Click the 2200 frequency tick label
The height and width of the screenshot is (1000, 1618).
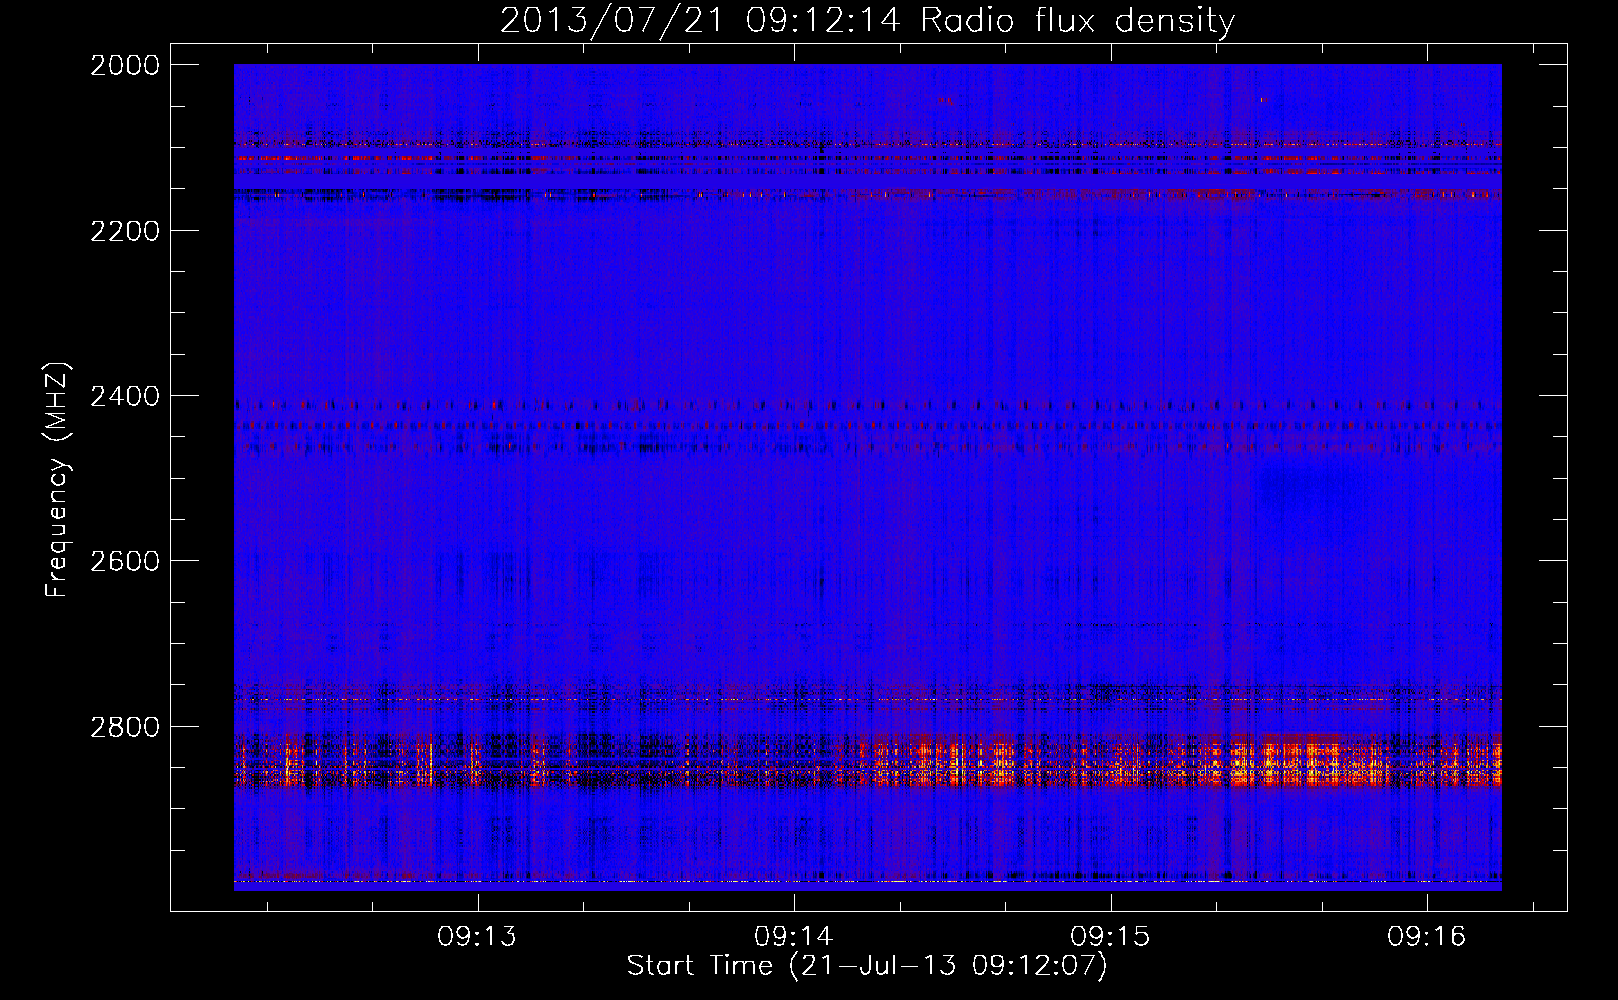125,231
